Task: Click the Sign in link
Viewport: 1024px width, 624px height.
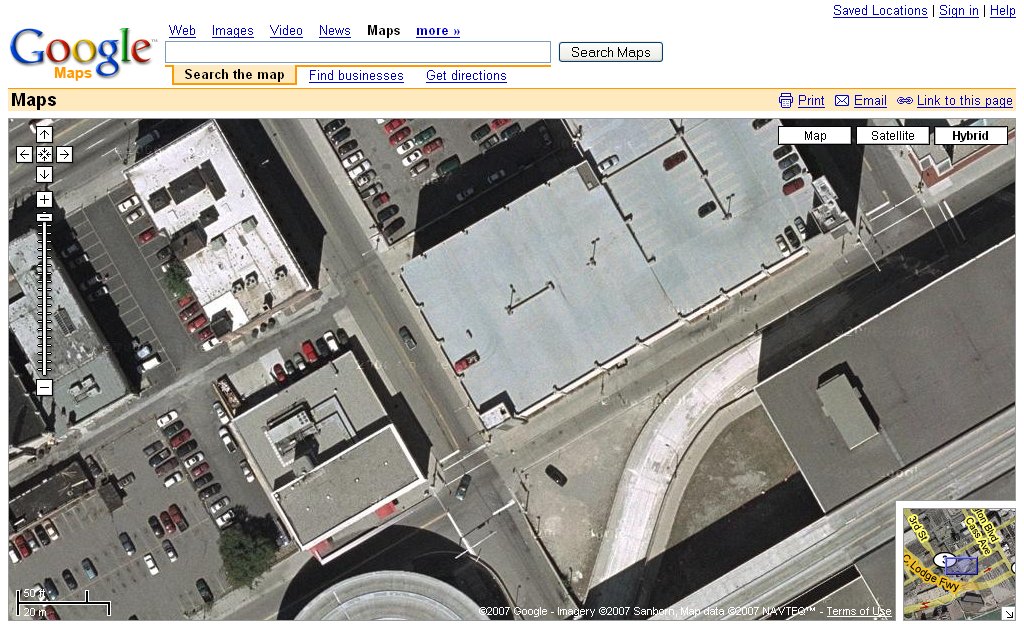Action: click(x=959, y=10)
